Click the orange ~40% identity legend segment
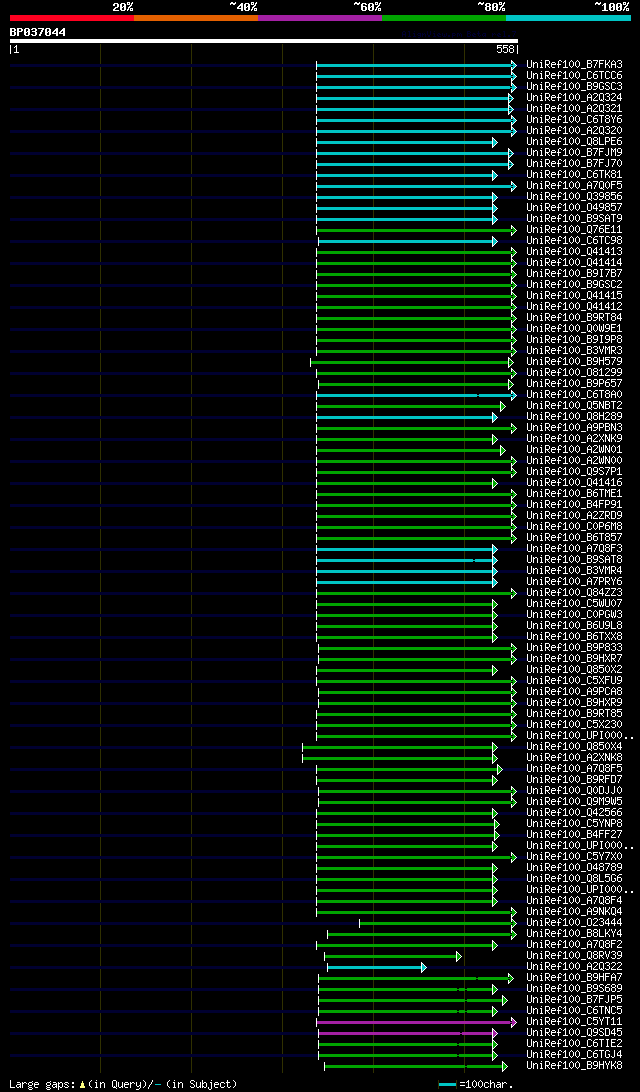 (196, 17)
